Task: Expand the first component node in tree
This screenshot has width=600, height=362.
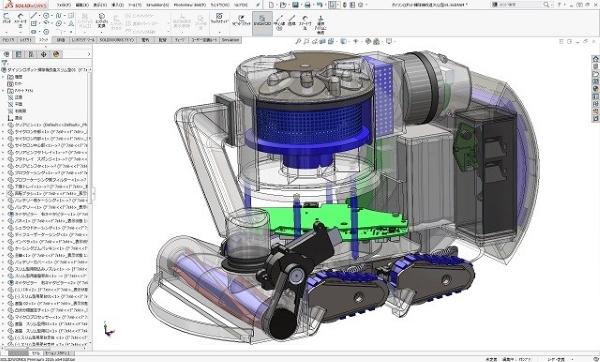Action: click(x=3, y=125)
